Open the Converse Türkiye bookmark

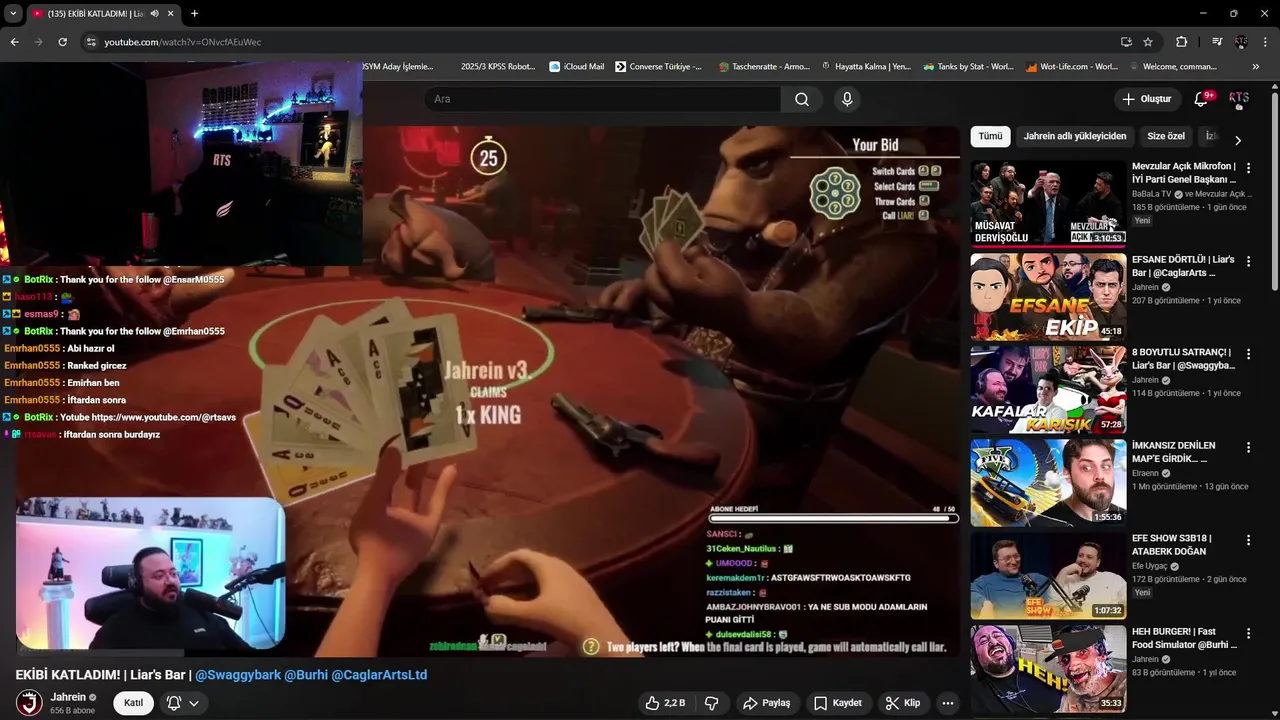point(659,67)
